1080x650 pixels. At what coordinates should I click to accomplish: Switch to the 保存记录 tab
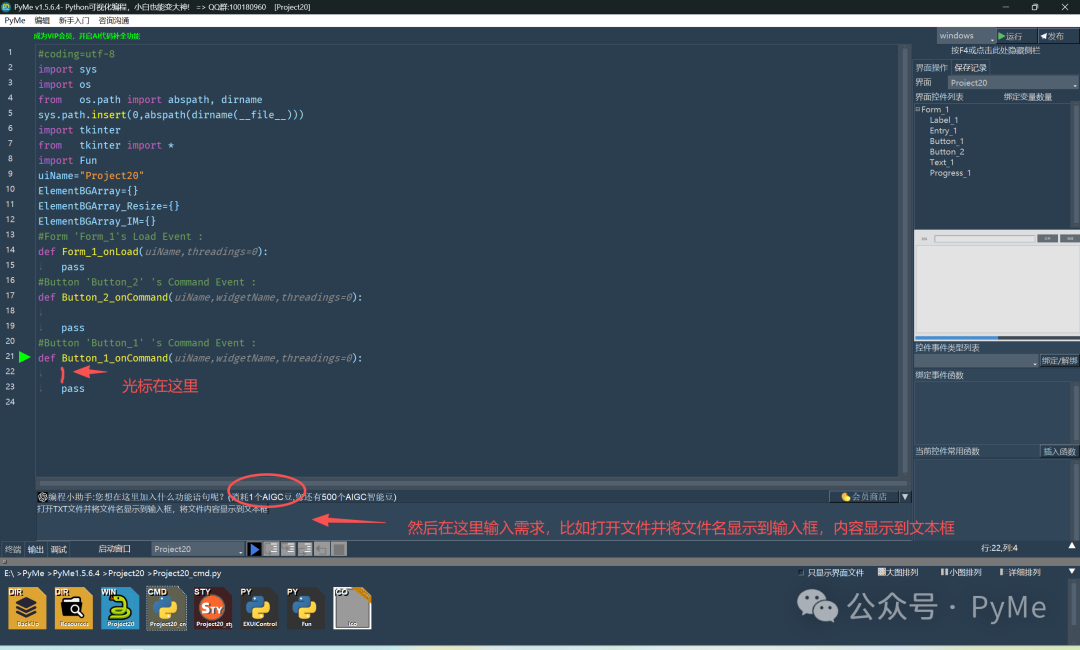click(x=970, y=67)
